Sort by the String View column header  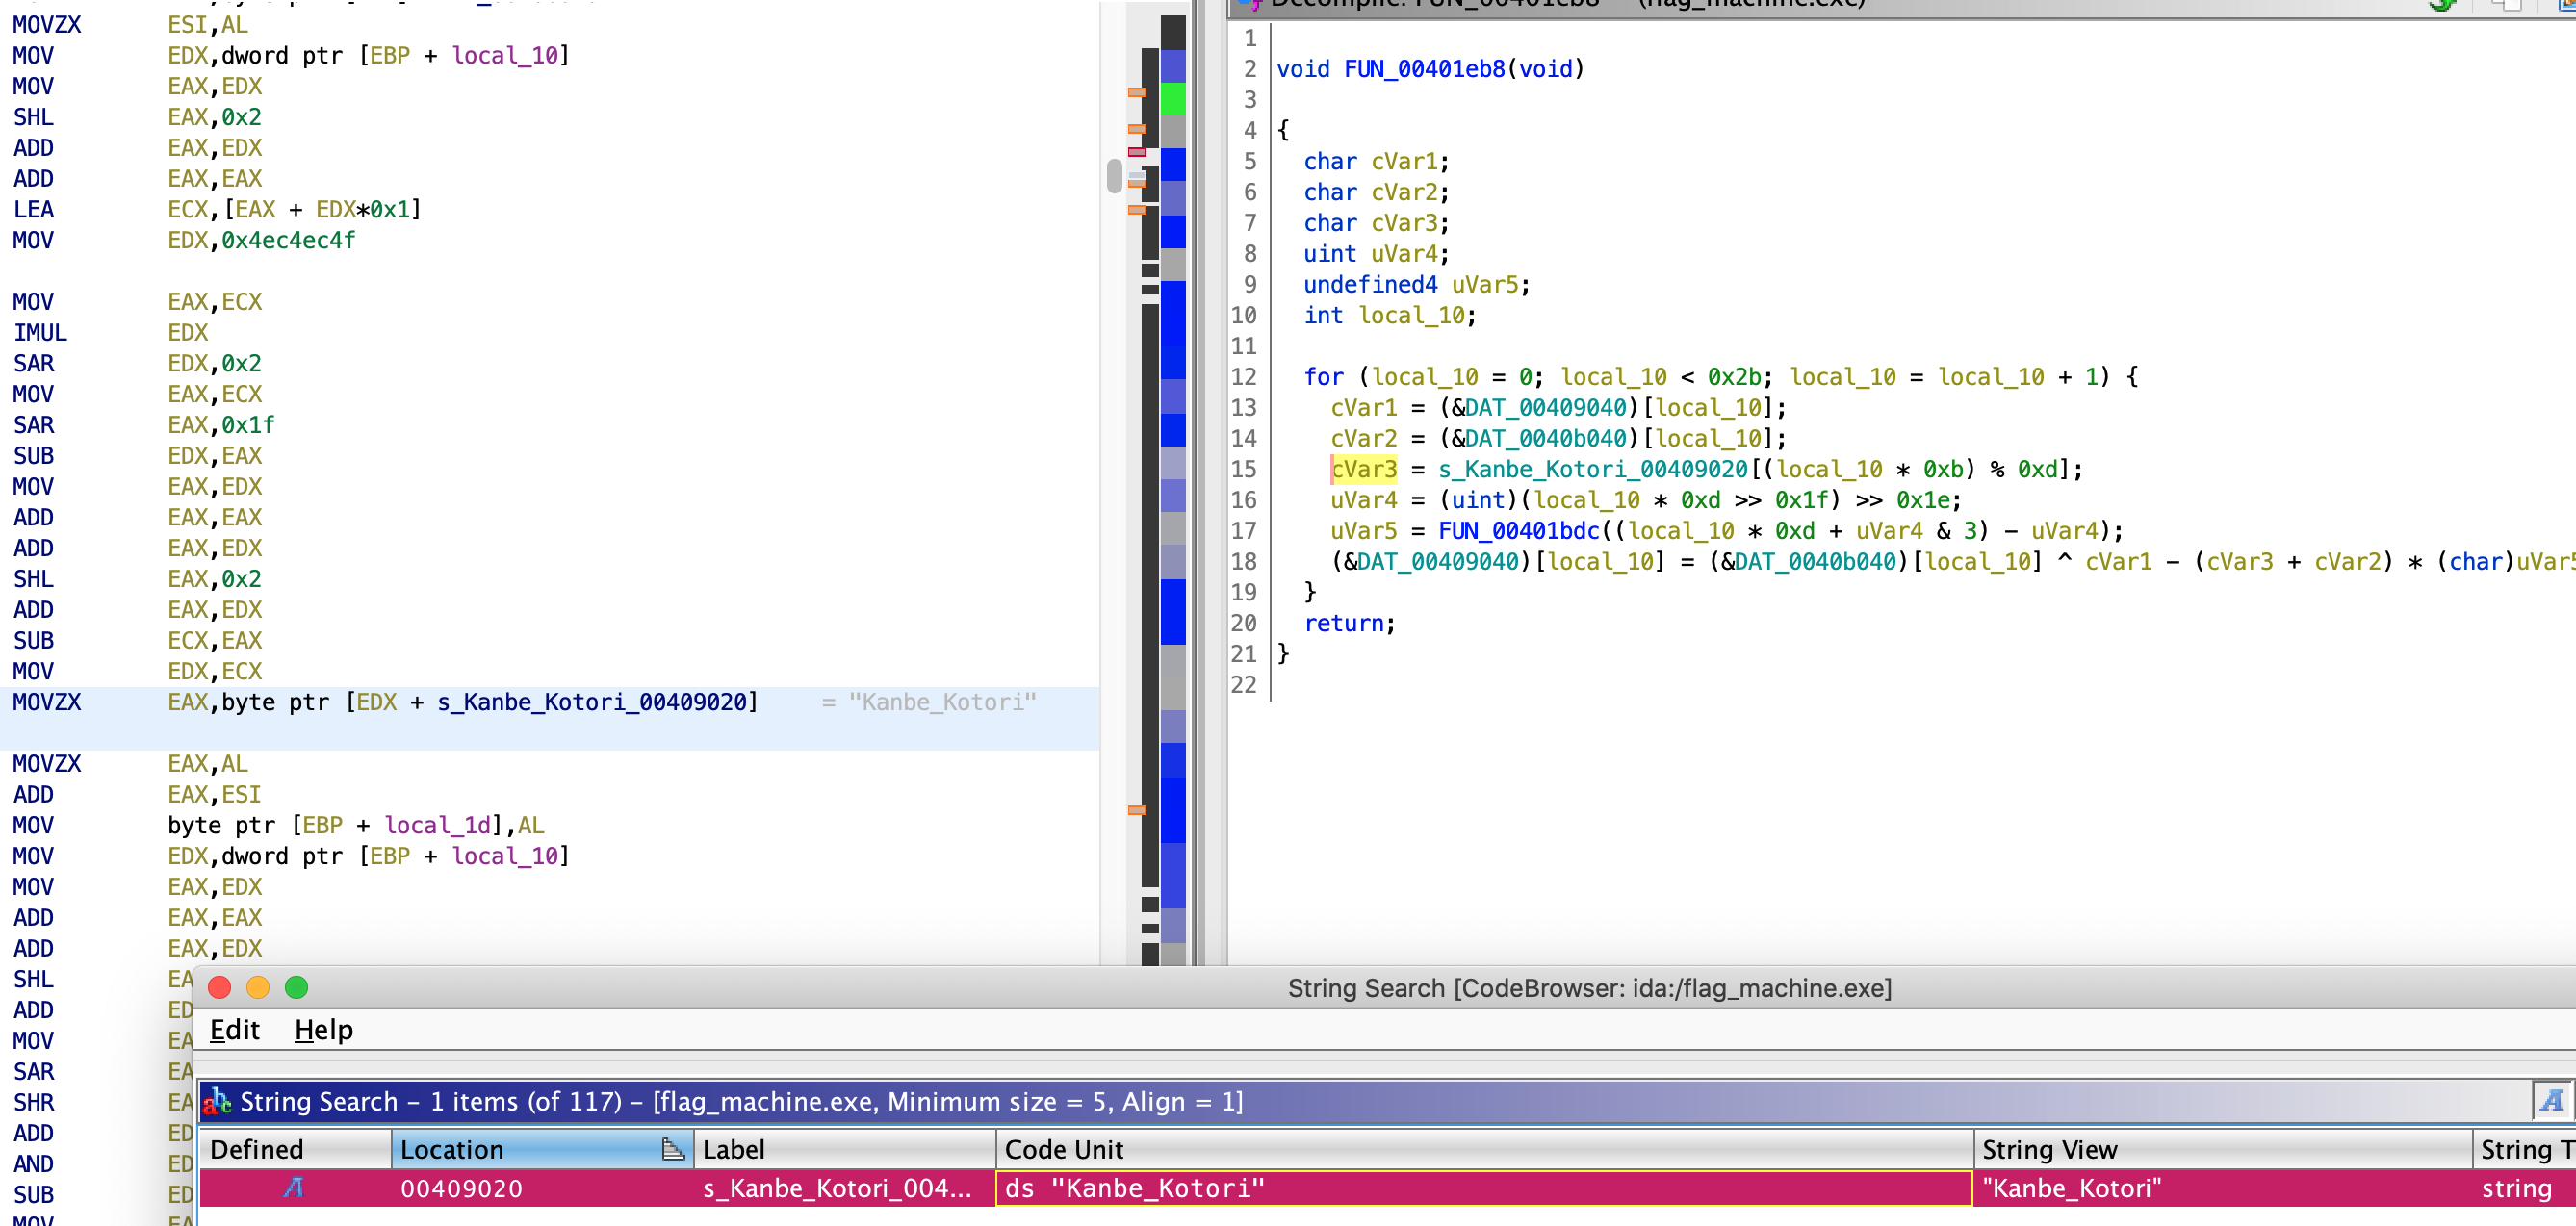click(x=2223, y=1150)
